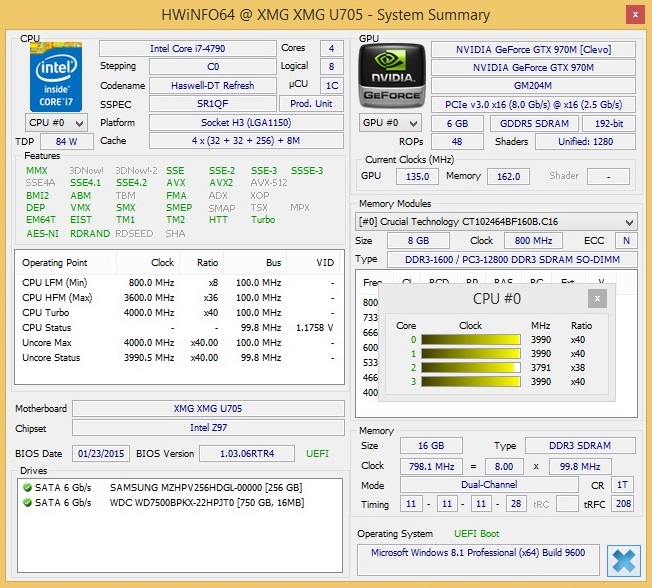Click the NVIDIA GeForce GTX 970M [Clevo] field
This screenshot has height=588, width=652.
pos(533,49)
